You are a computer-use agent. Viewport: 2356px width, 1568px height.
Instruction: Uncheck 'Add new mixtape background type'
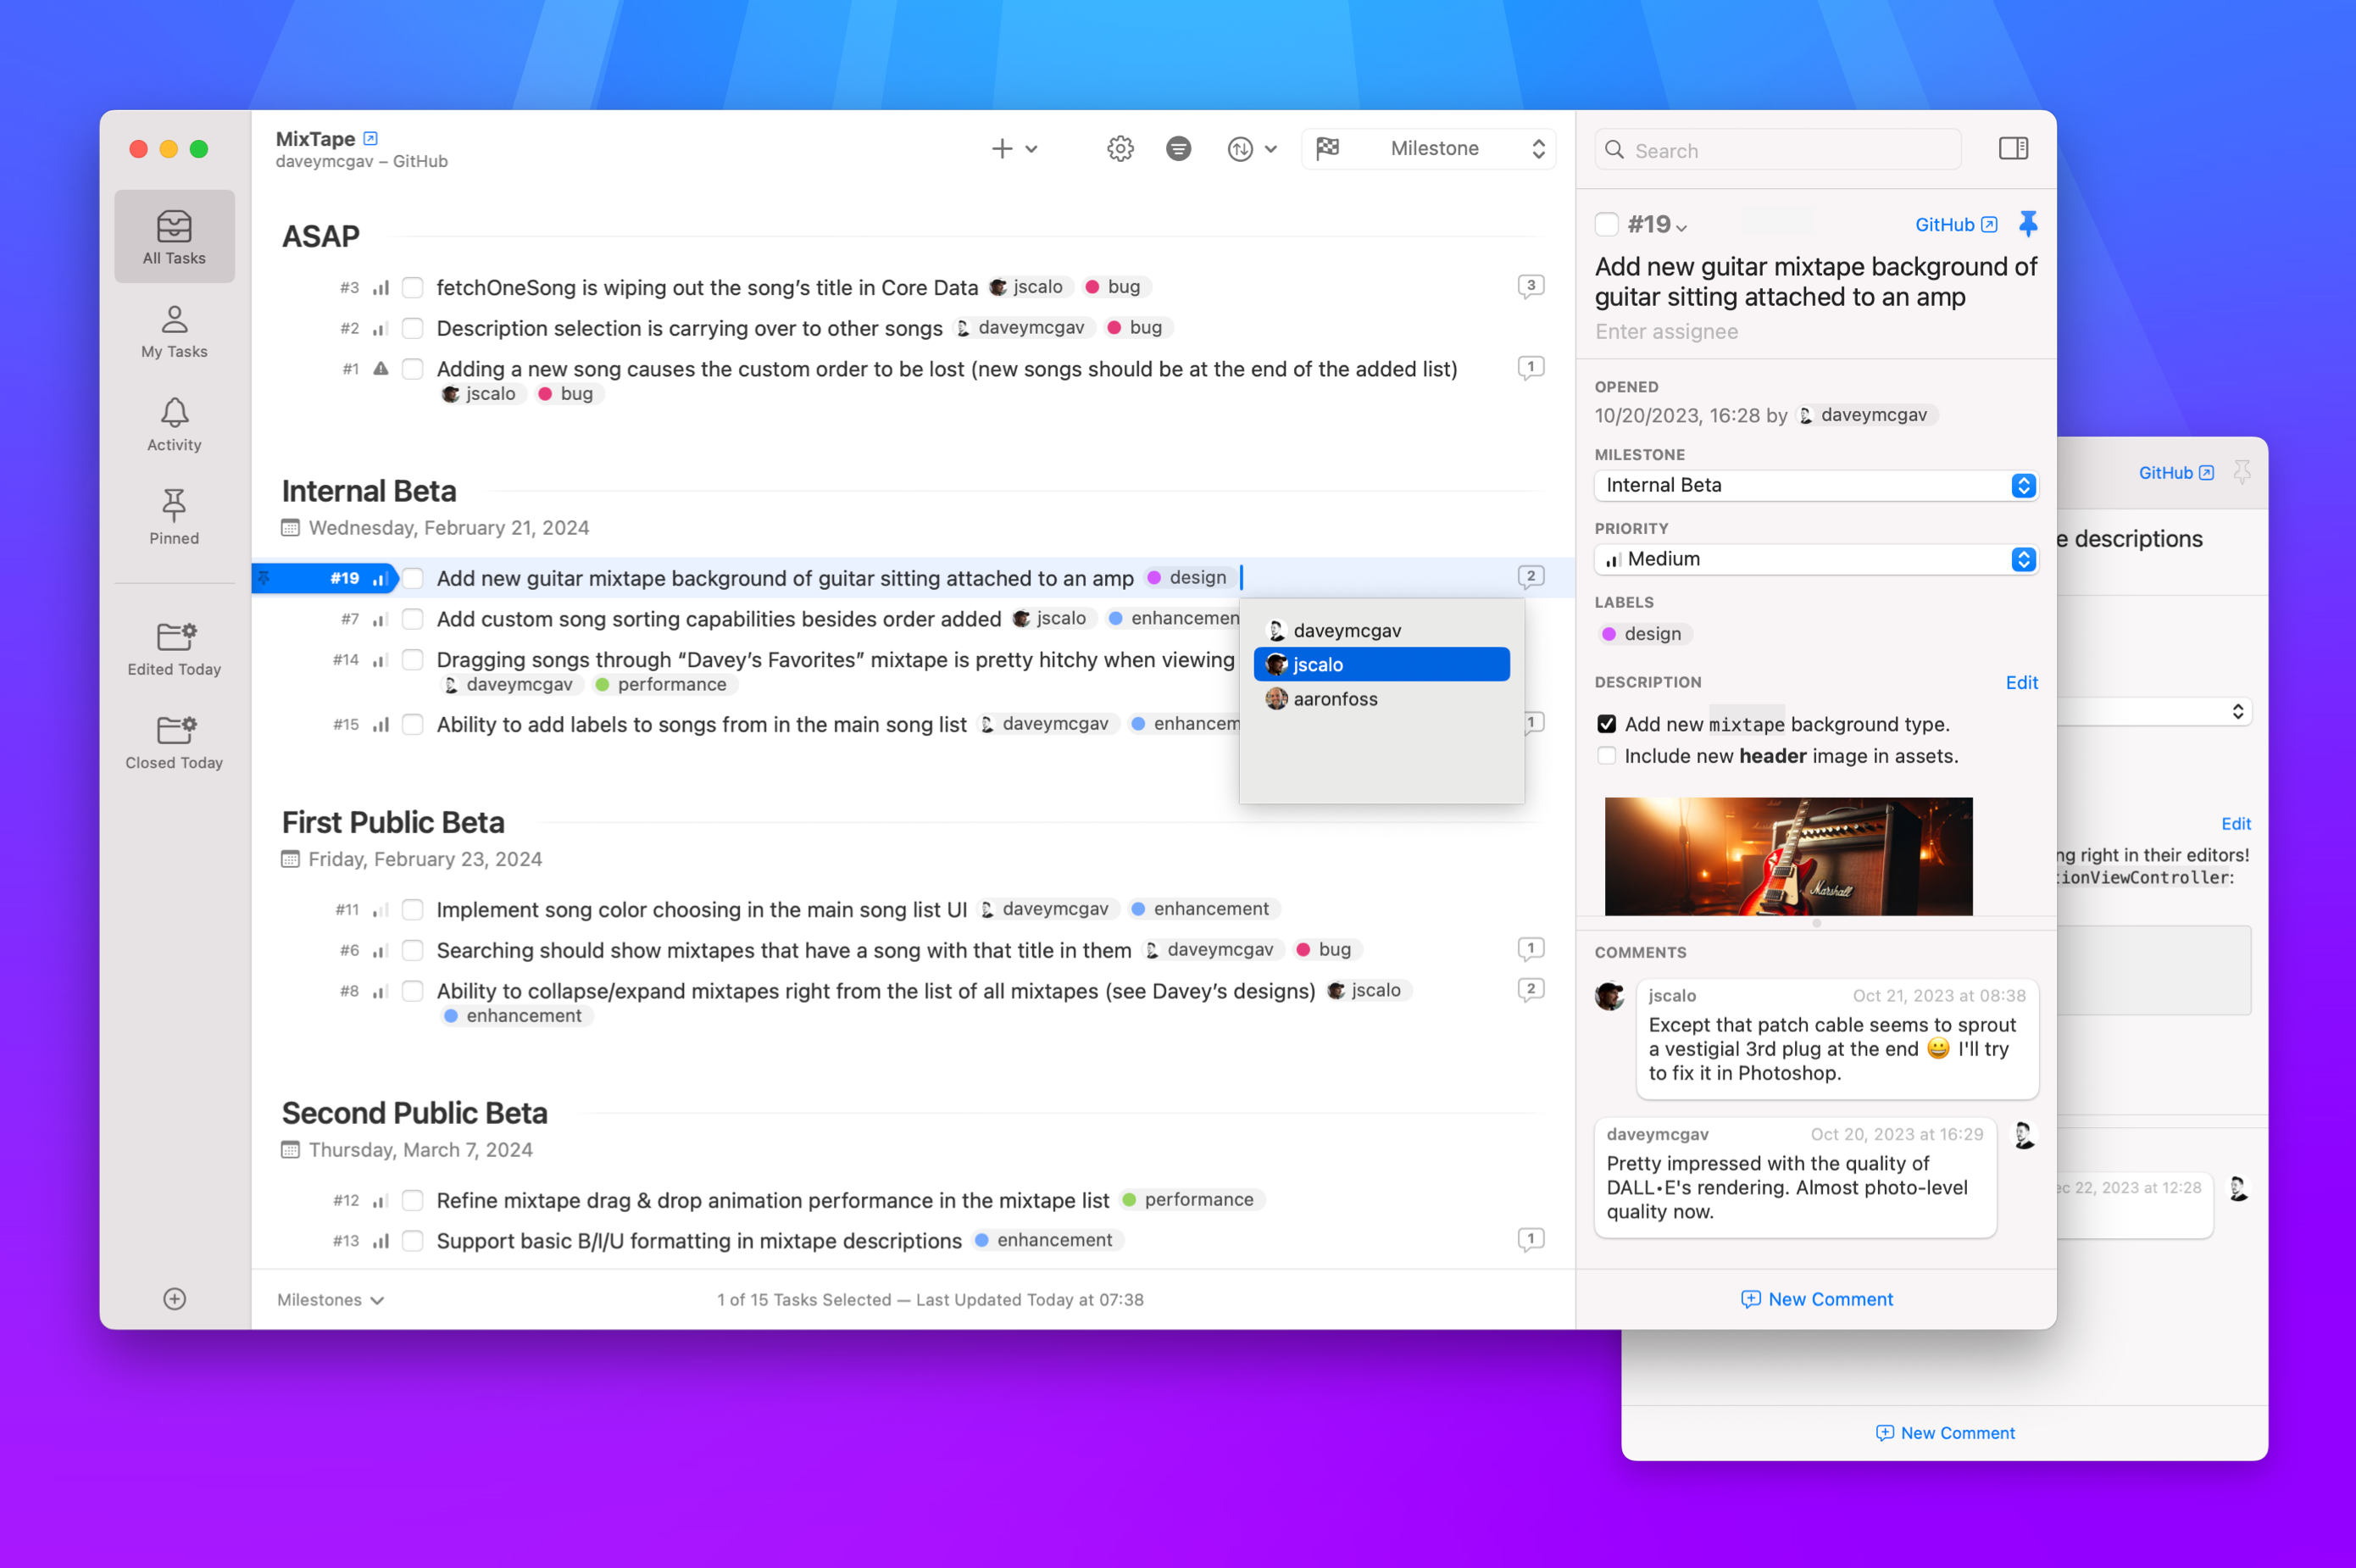click(1607, 724)
